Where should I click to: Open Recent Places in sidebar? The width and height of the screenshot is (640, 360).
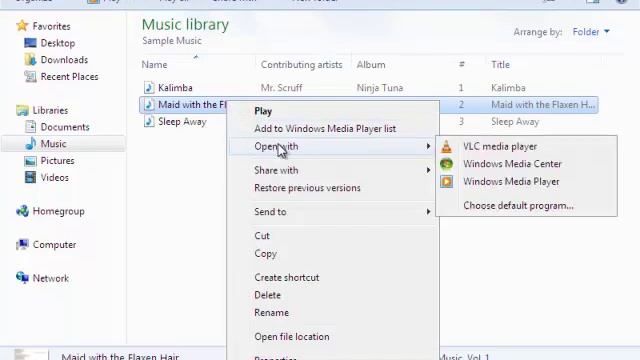coord(69,76)
